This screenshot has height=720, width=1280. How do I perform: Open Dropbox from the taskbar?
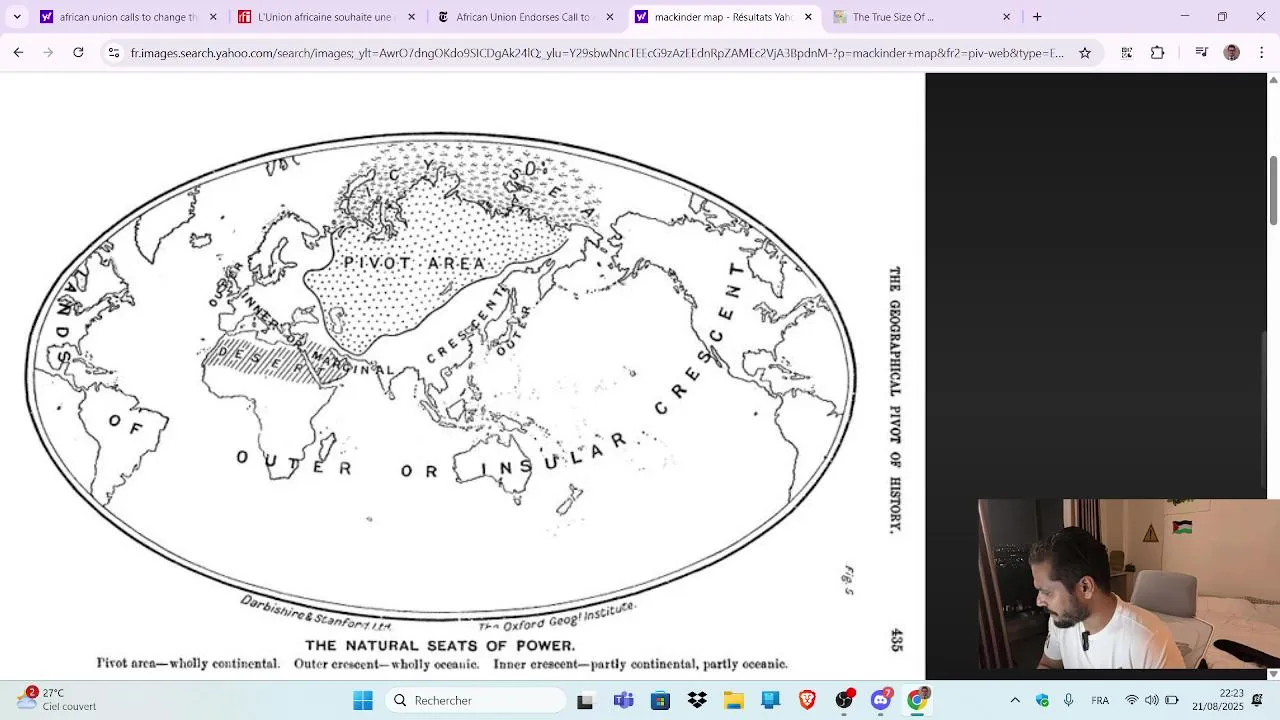(697, 701)
